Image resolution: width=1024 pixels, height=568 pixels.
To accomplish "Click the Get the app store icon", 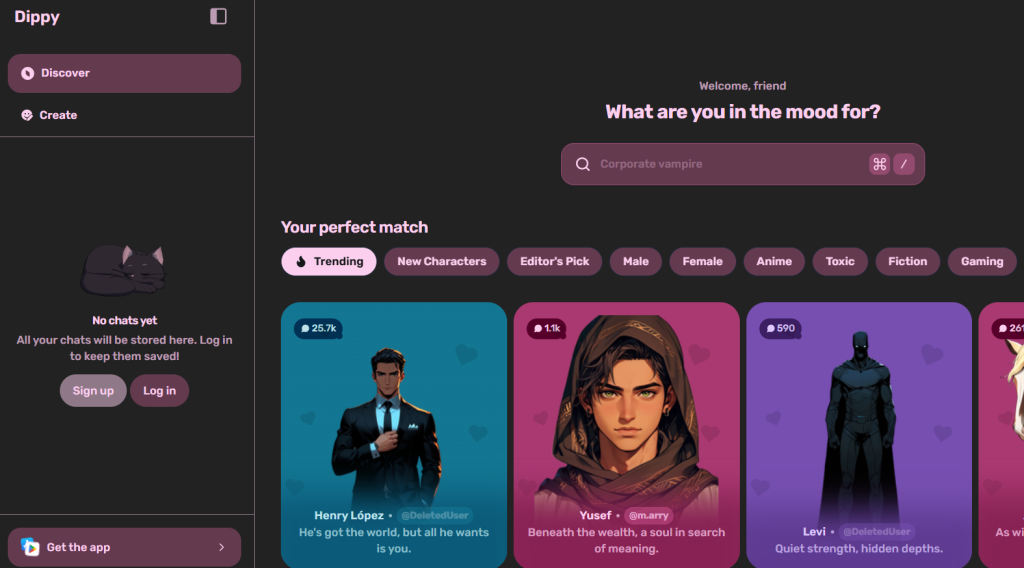I will pos(30,547).
